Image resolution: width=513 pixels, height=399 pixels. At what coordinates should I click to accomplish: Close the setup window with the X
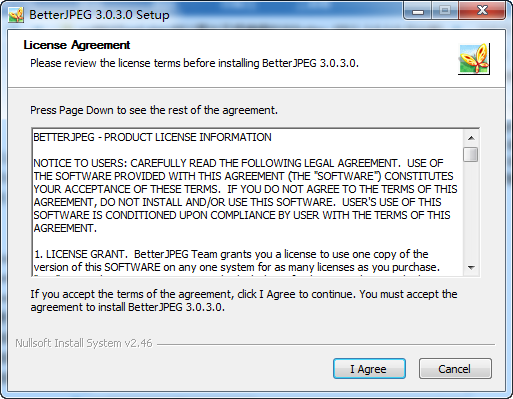point(482,11)
